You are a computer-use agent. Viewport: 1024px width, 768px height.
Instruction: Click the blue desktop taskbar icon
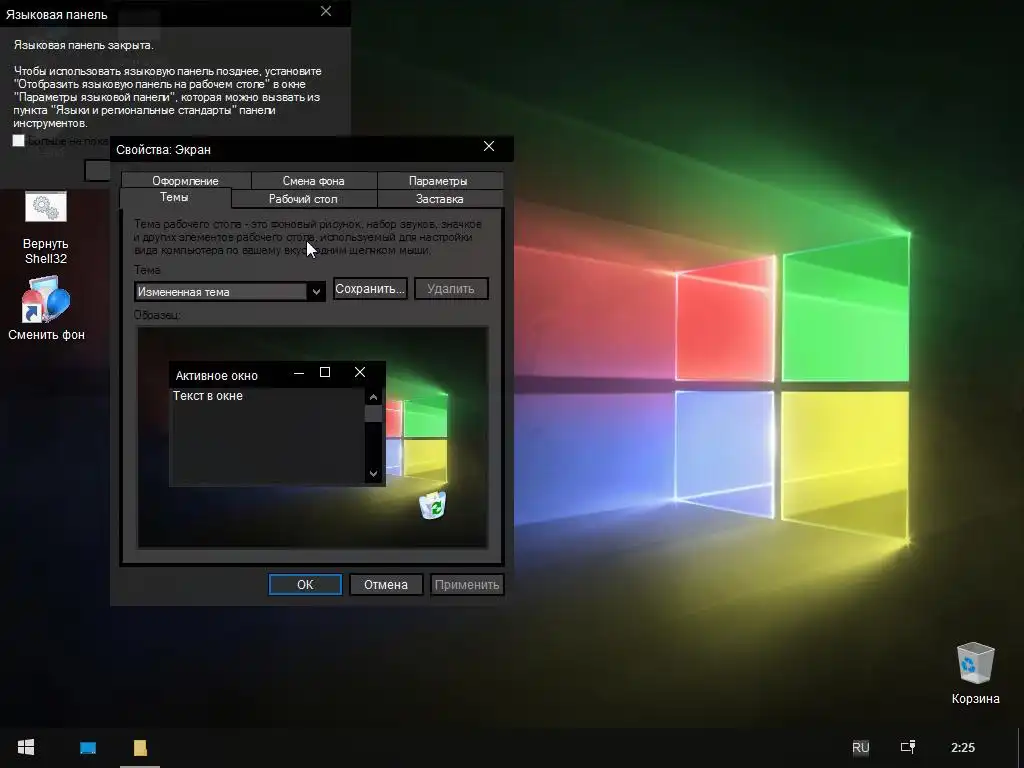tap(88, 748)
